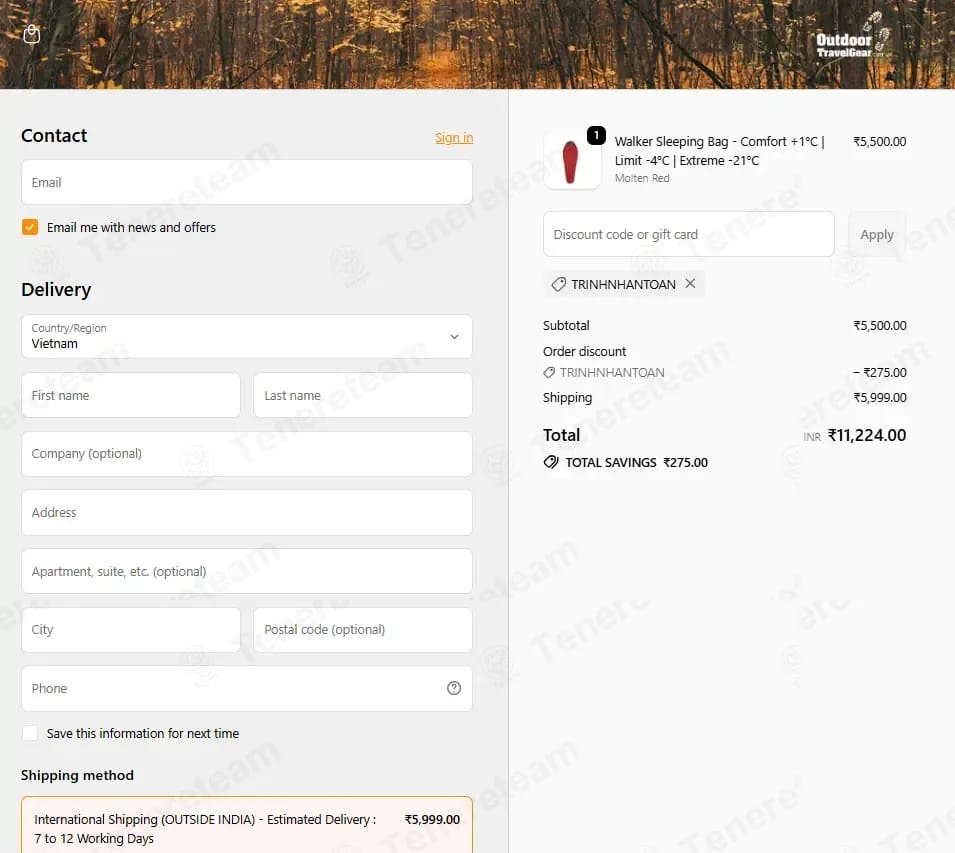Click the quantity badge on product thumbnail
This screenshot has width=955, height=853.
click(596, 135)
